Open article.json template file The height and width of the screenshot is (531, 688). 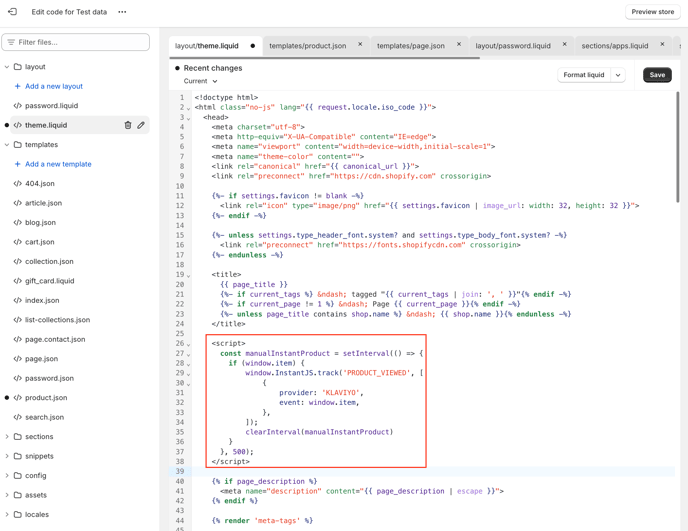43,203
